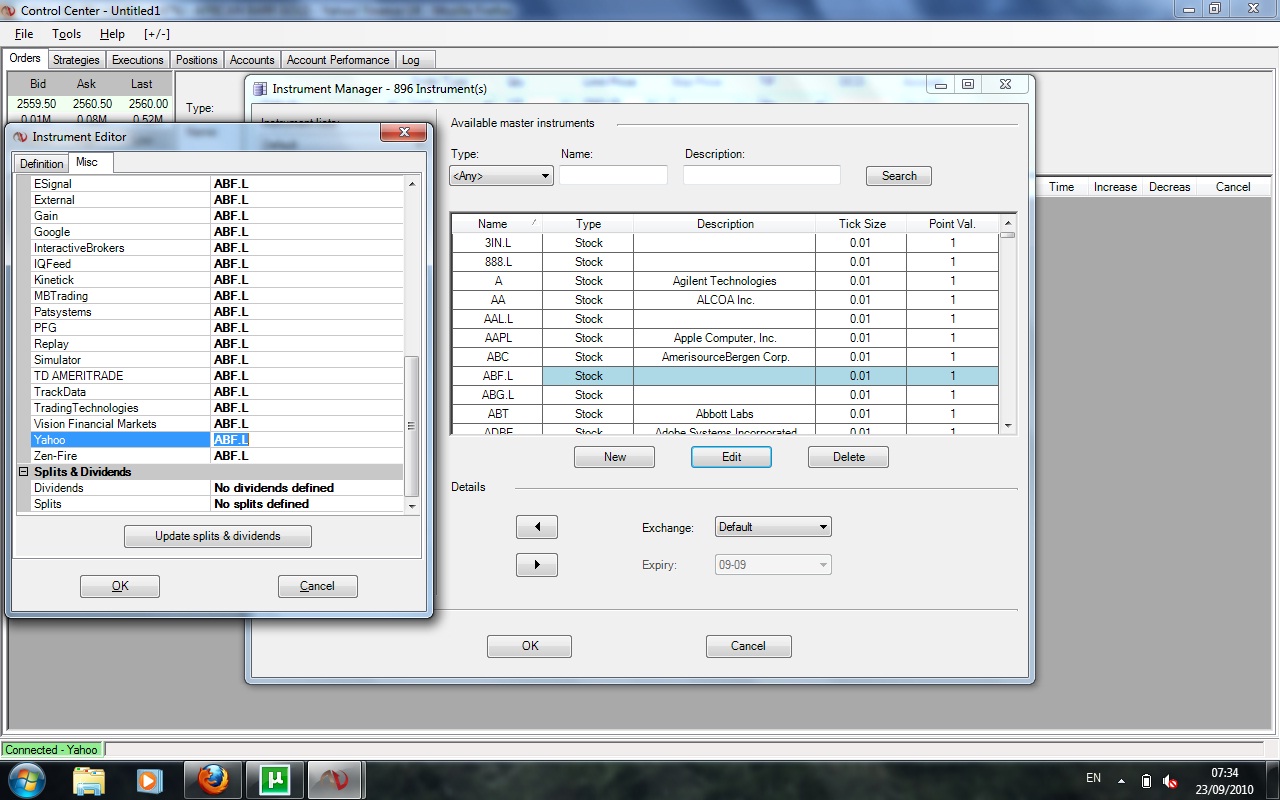The image size is (1280, 800).
Task: Switch to the Accounts tab
Action: pyautogui.click(x=252, y=60)
